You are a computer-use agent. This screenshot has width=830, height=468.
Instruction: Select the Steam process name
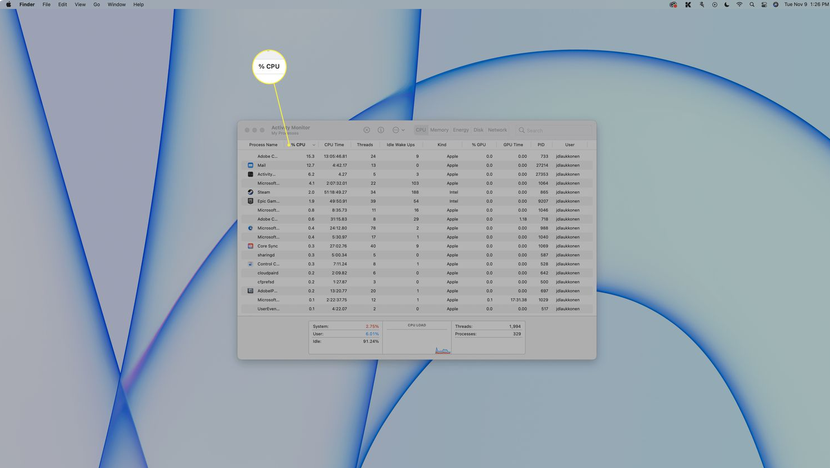click(x=264, y=192)
